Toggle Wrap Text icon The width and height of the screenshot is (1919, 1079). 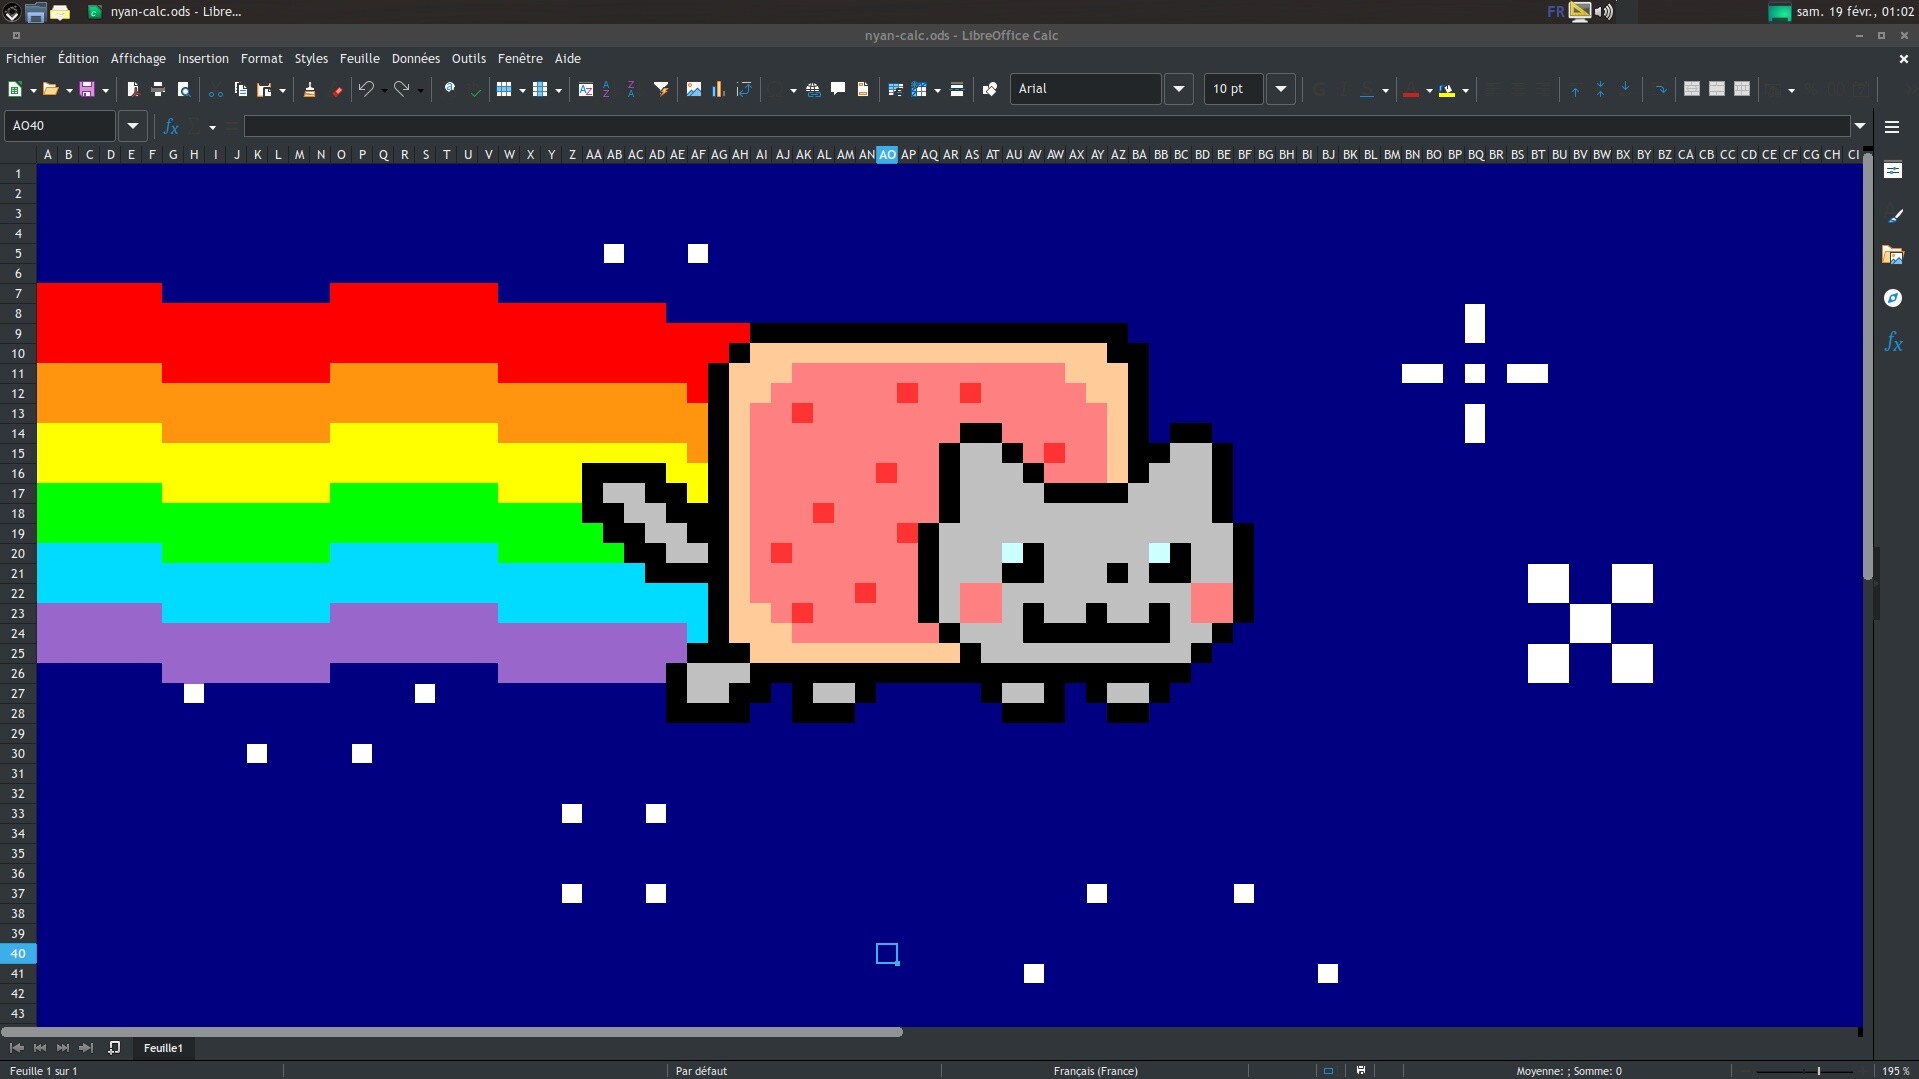tap(1661, 90)
